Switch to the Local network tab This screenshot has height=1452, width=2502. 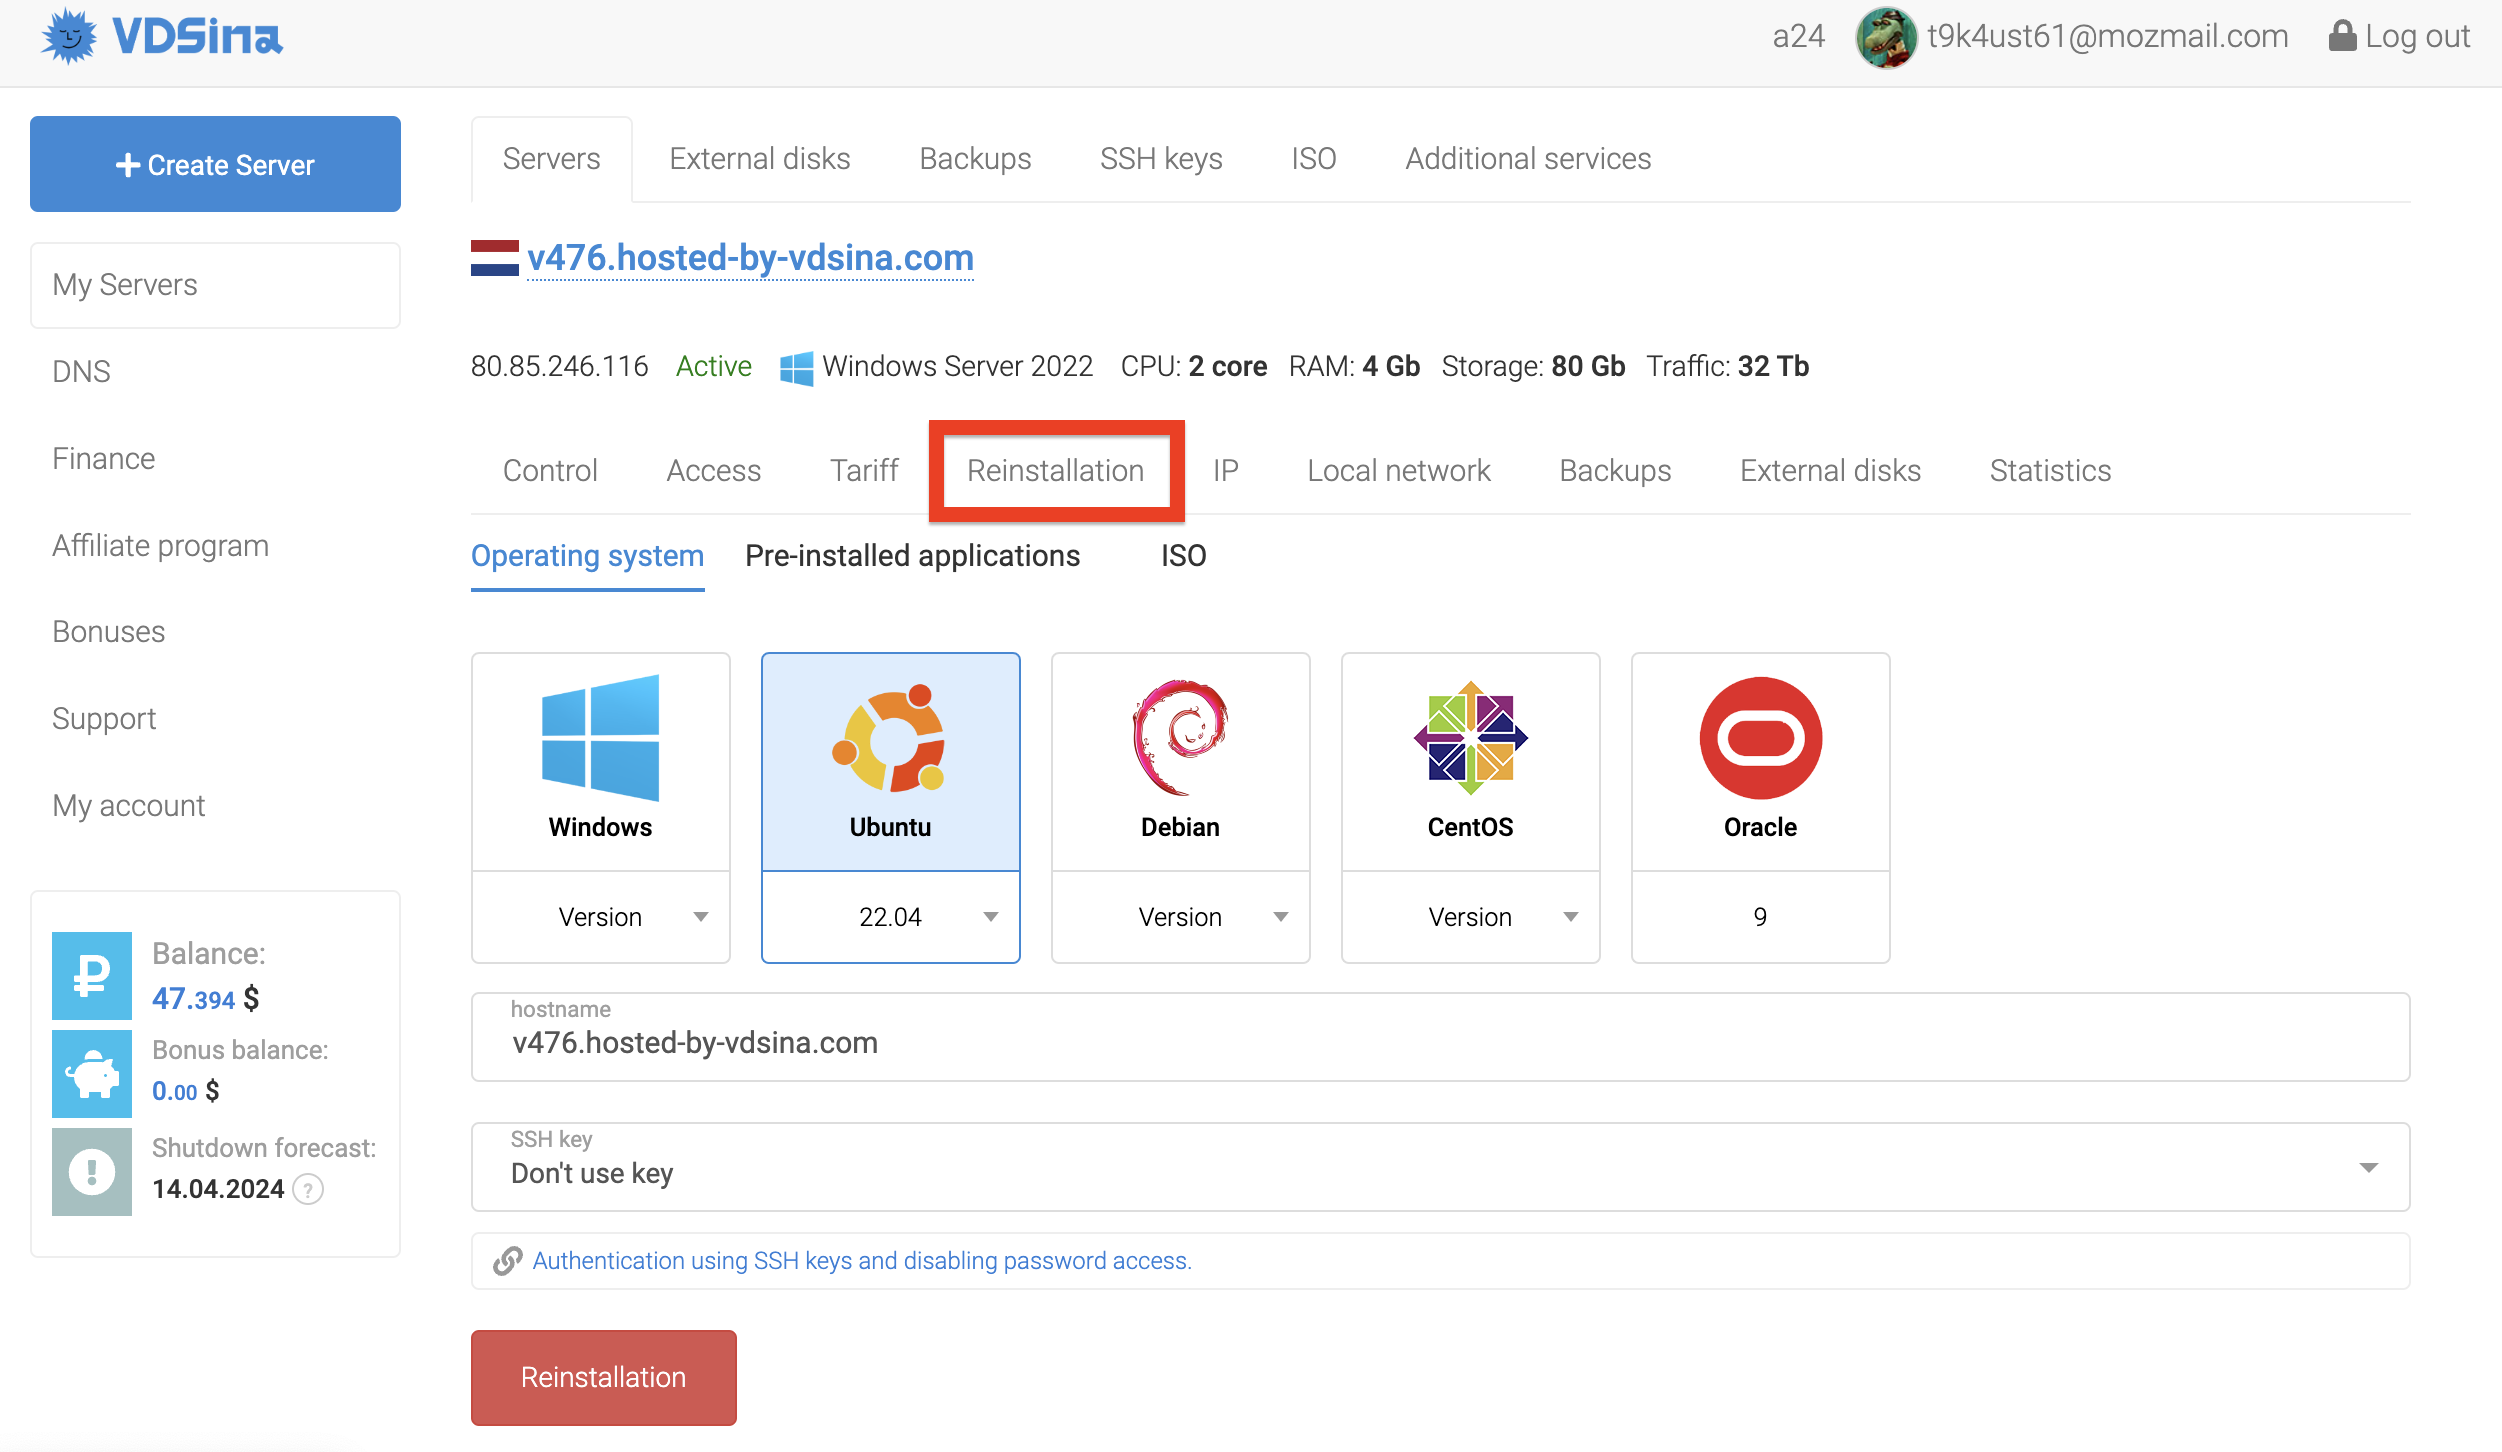point(1399,471)
